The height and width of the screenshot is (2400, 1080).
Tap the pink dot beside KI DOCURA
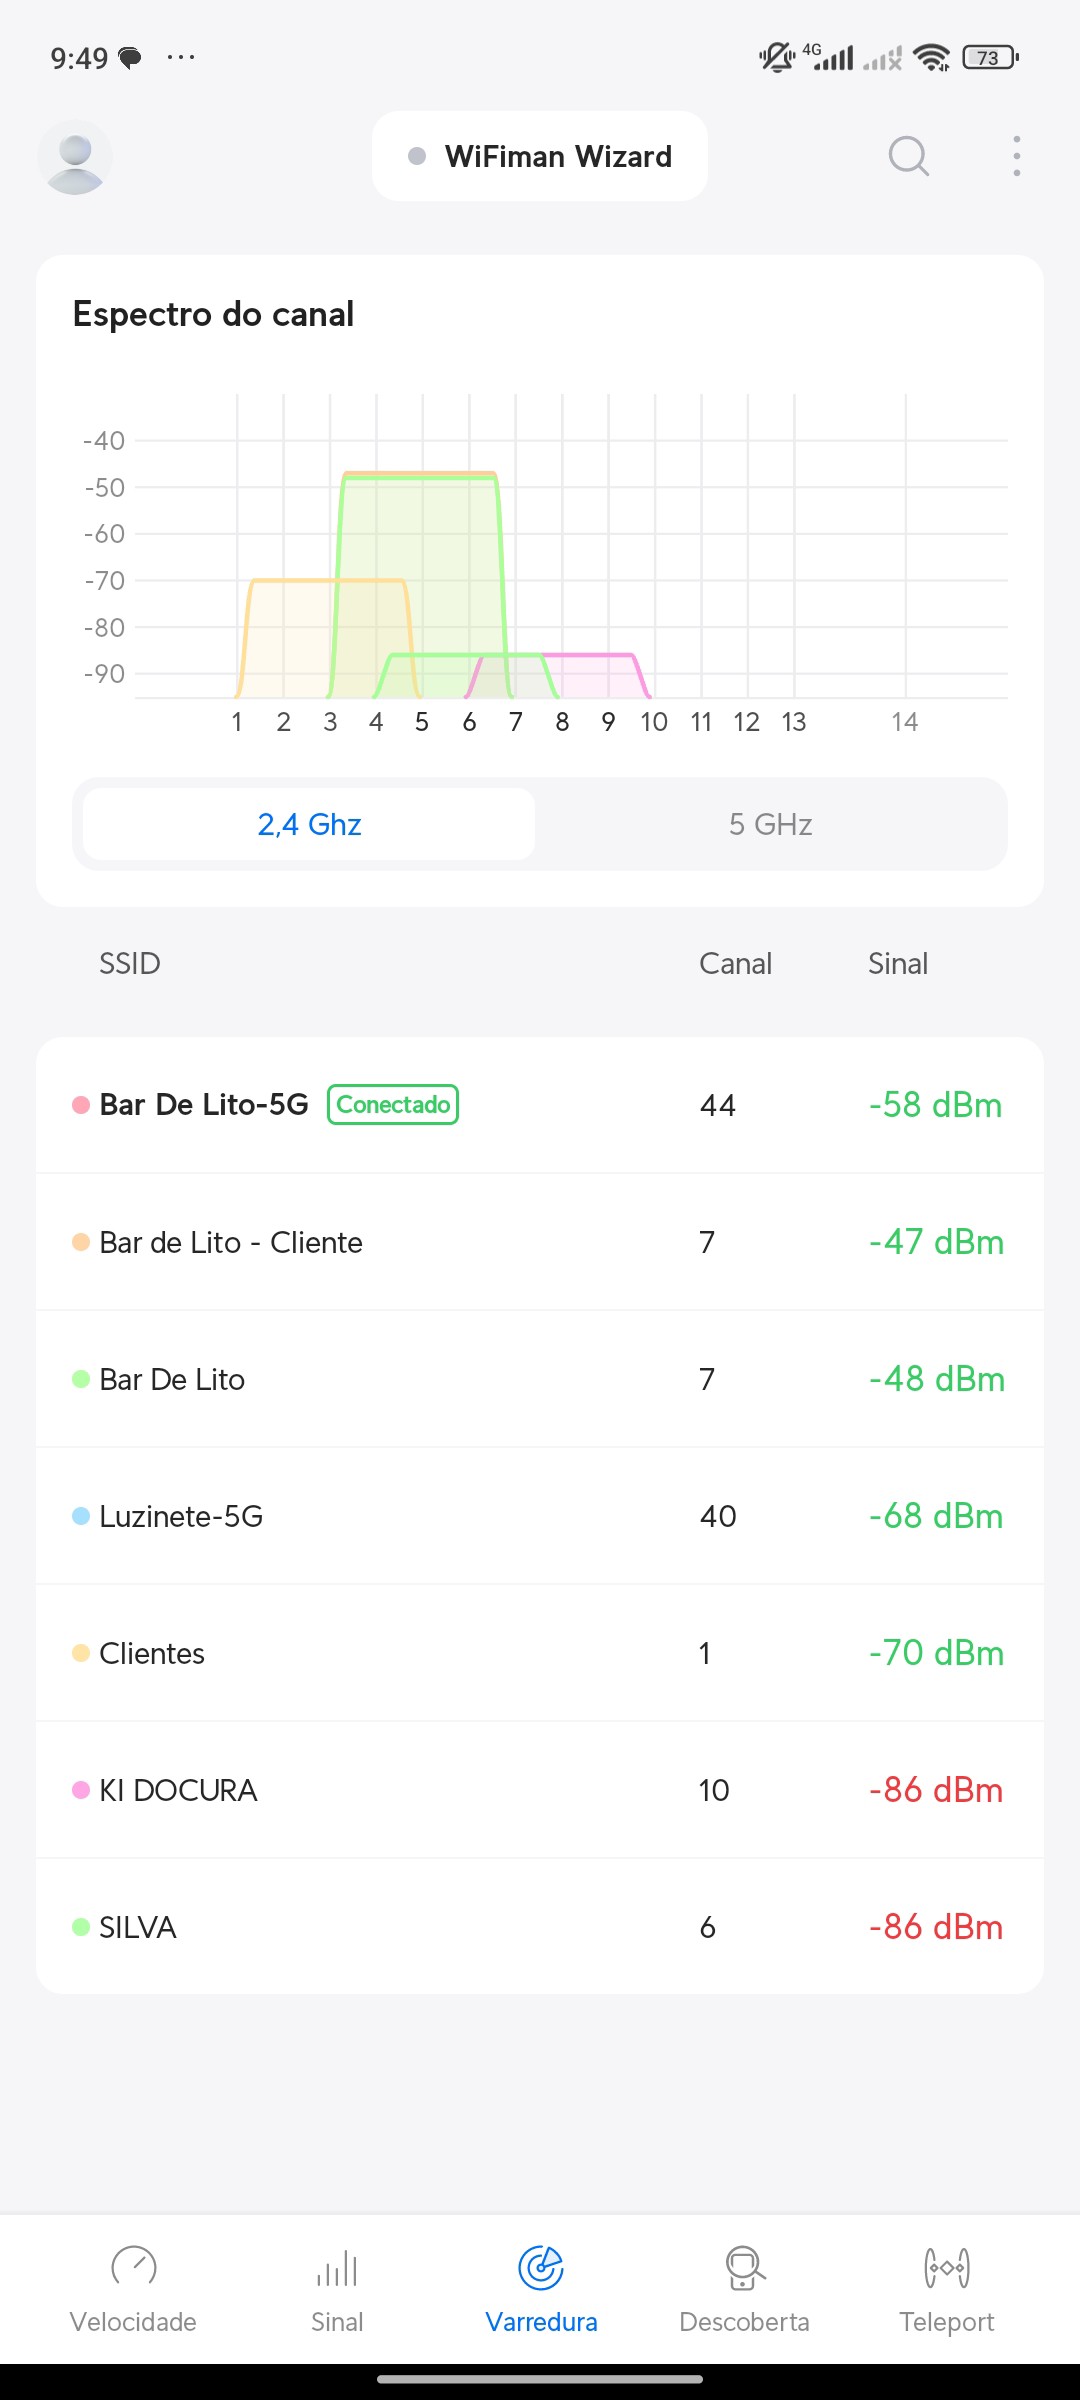point(81,1790)
